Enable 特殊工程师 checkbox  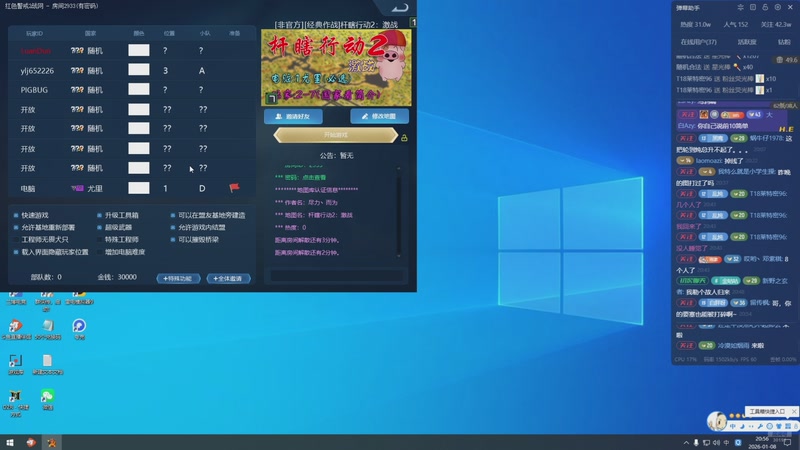coord(99,239)
